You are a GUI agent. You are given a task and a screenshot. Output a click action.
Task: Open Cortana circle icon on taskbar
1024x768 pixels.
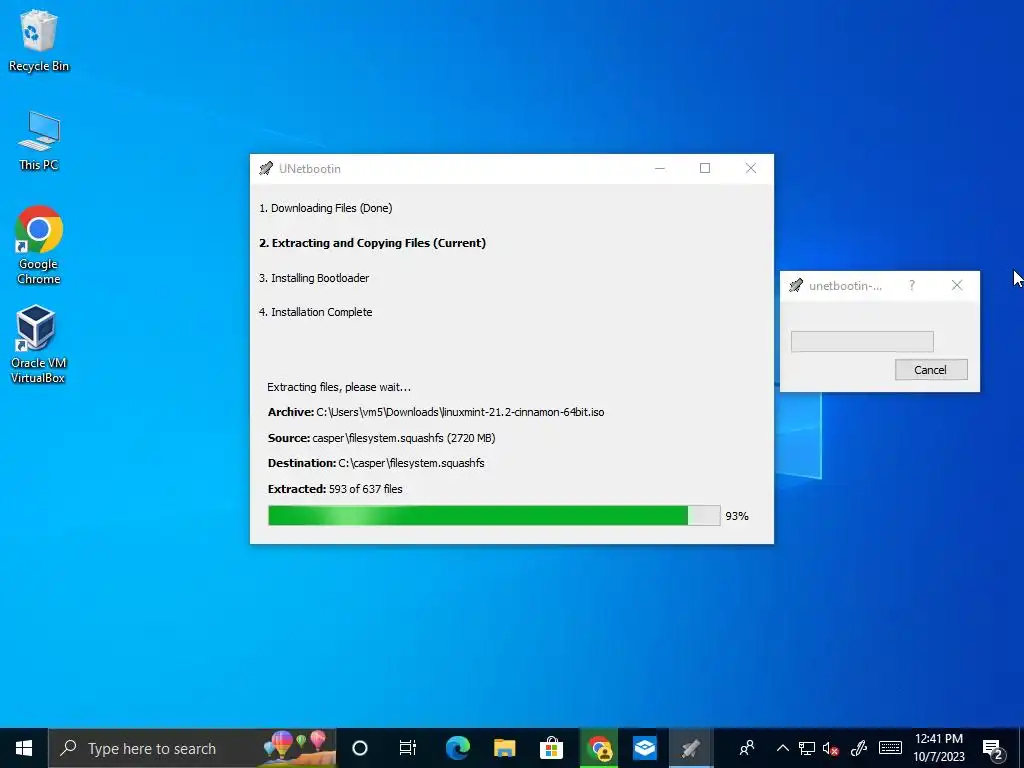pos(360,748)
